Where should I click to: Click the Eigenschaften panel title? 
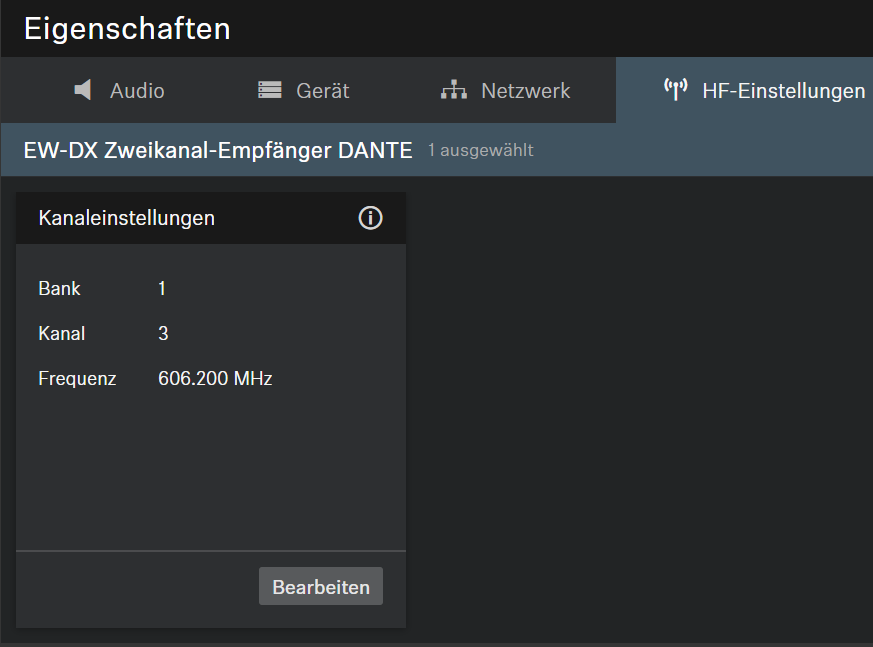[127, 29]
